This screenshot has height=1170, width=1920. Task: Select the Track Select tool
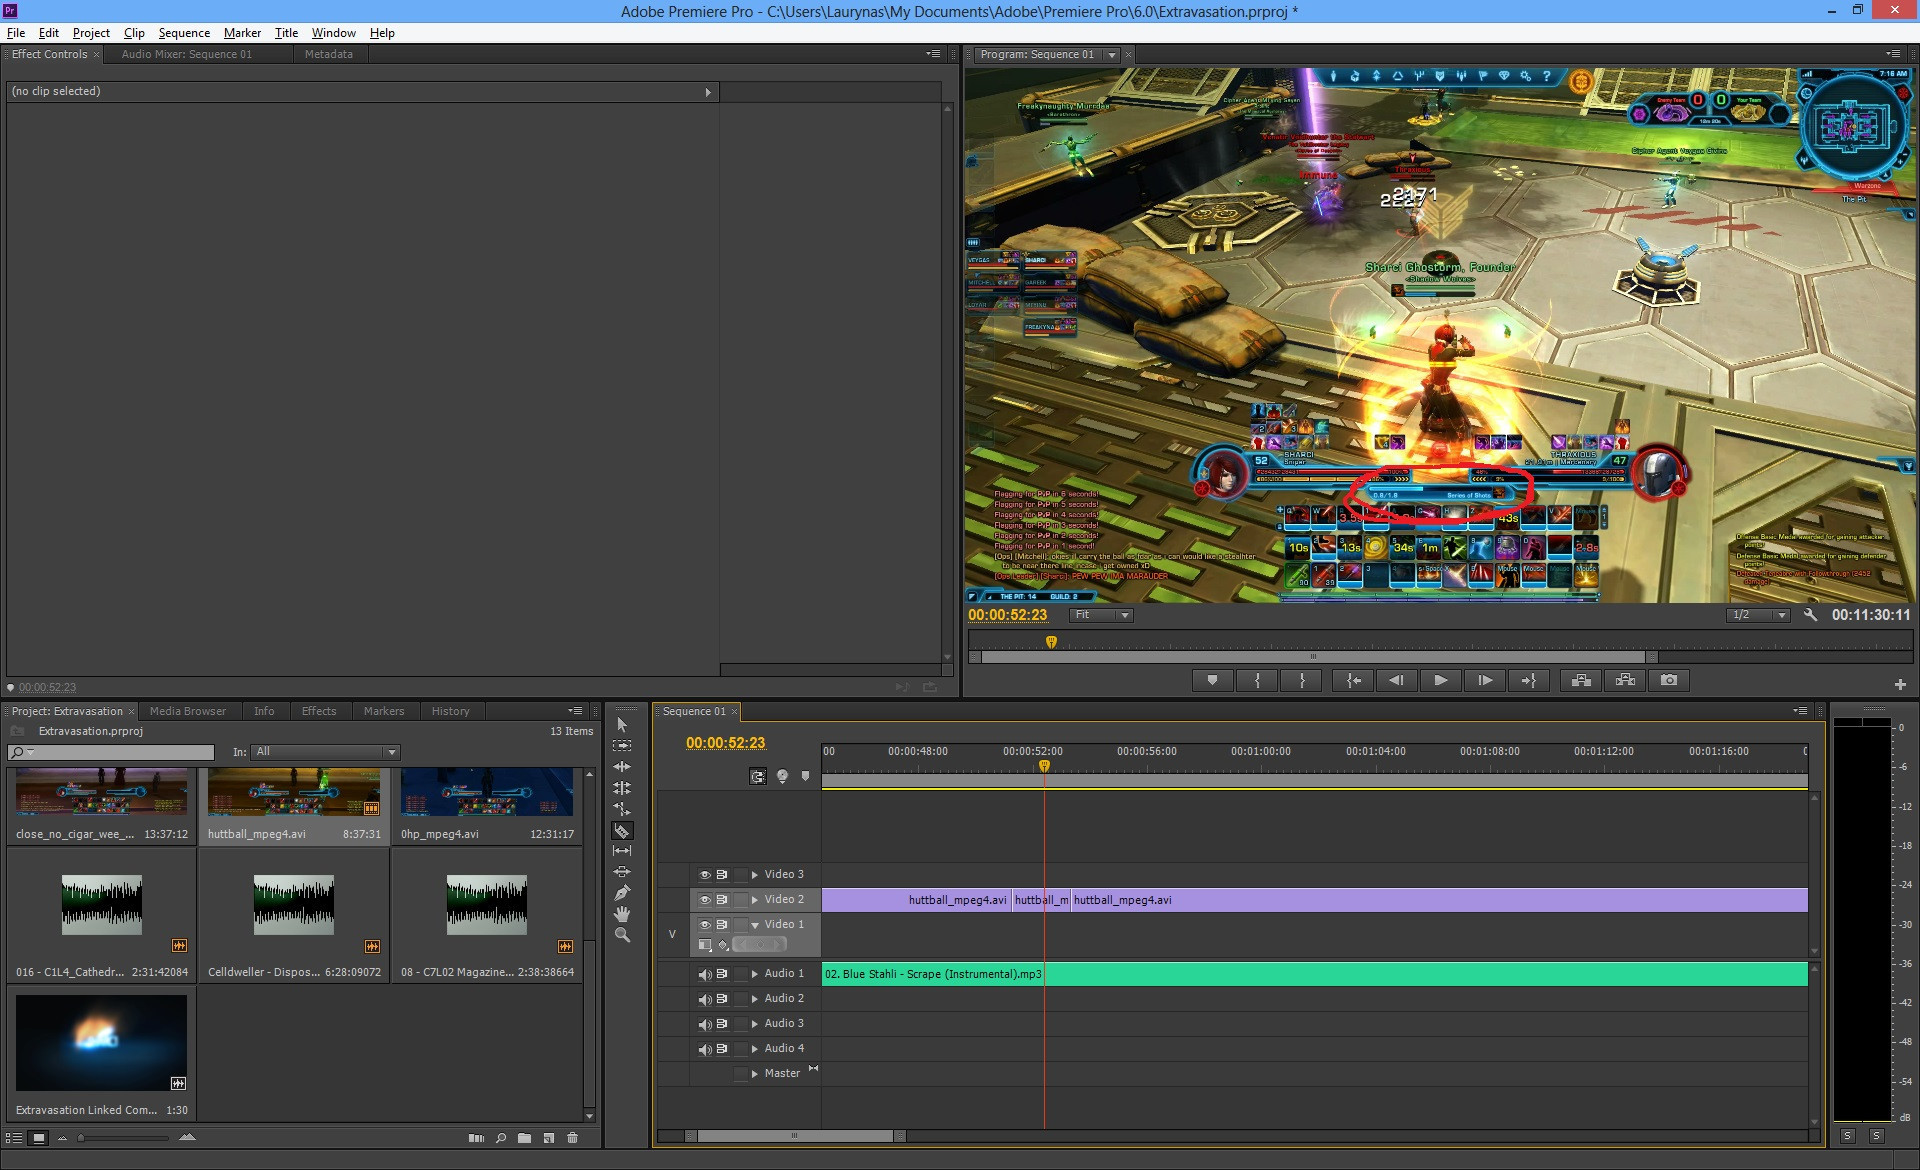coord(622,746)
